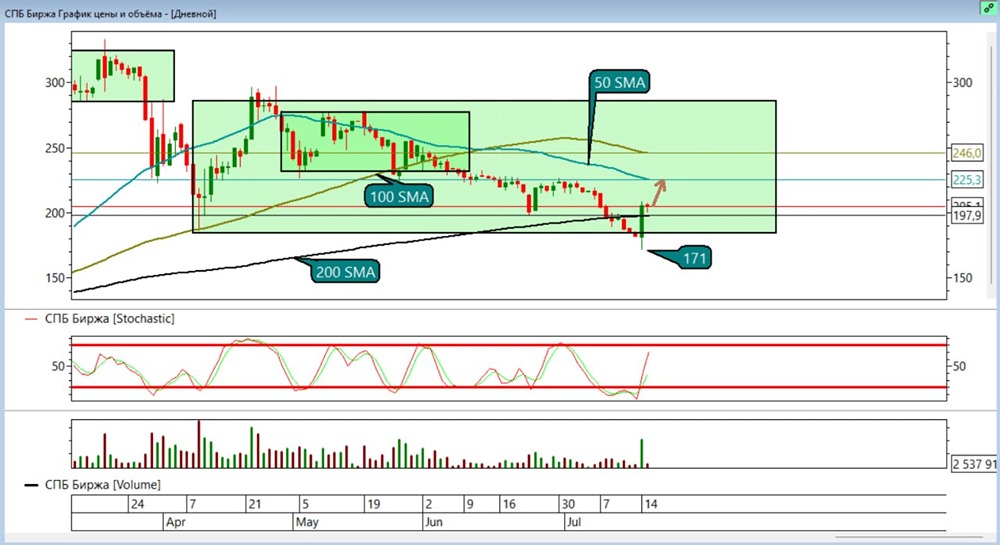The image size is (1000, 545).
Task: Click the left price axis label '250'
Action: (54, 148)
